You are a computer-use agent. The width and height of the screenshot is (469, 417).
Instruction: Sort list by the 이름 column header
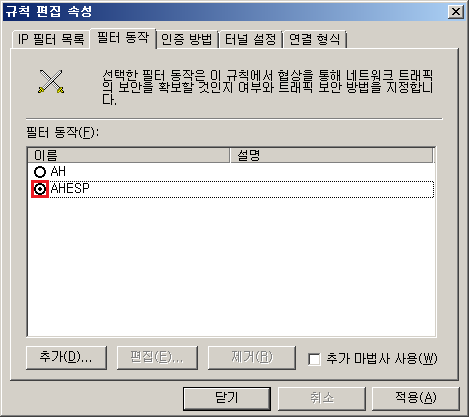129,155
